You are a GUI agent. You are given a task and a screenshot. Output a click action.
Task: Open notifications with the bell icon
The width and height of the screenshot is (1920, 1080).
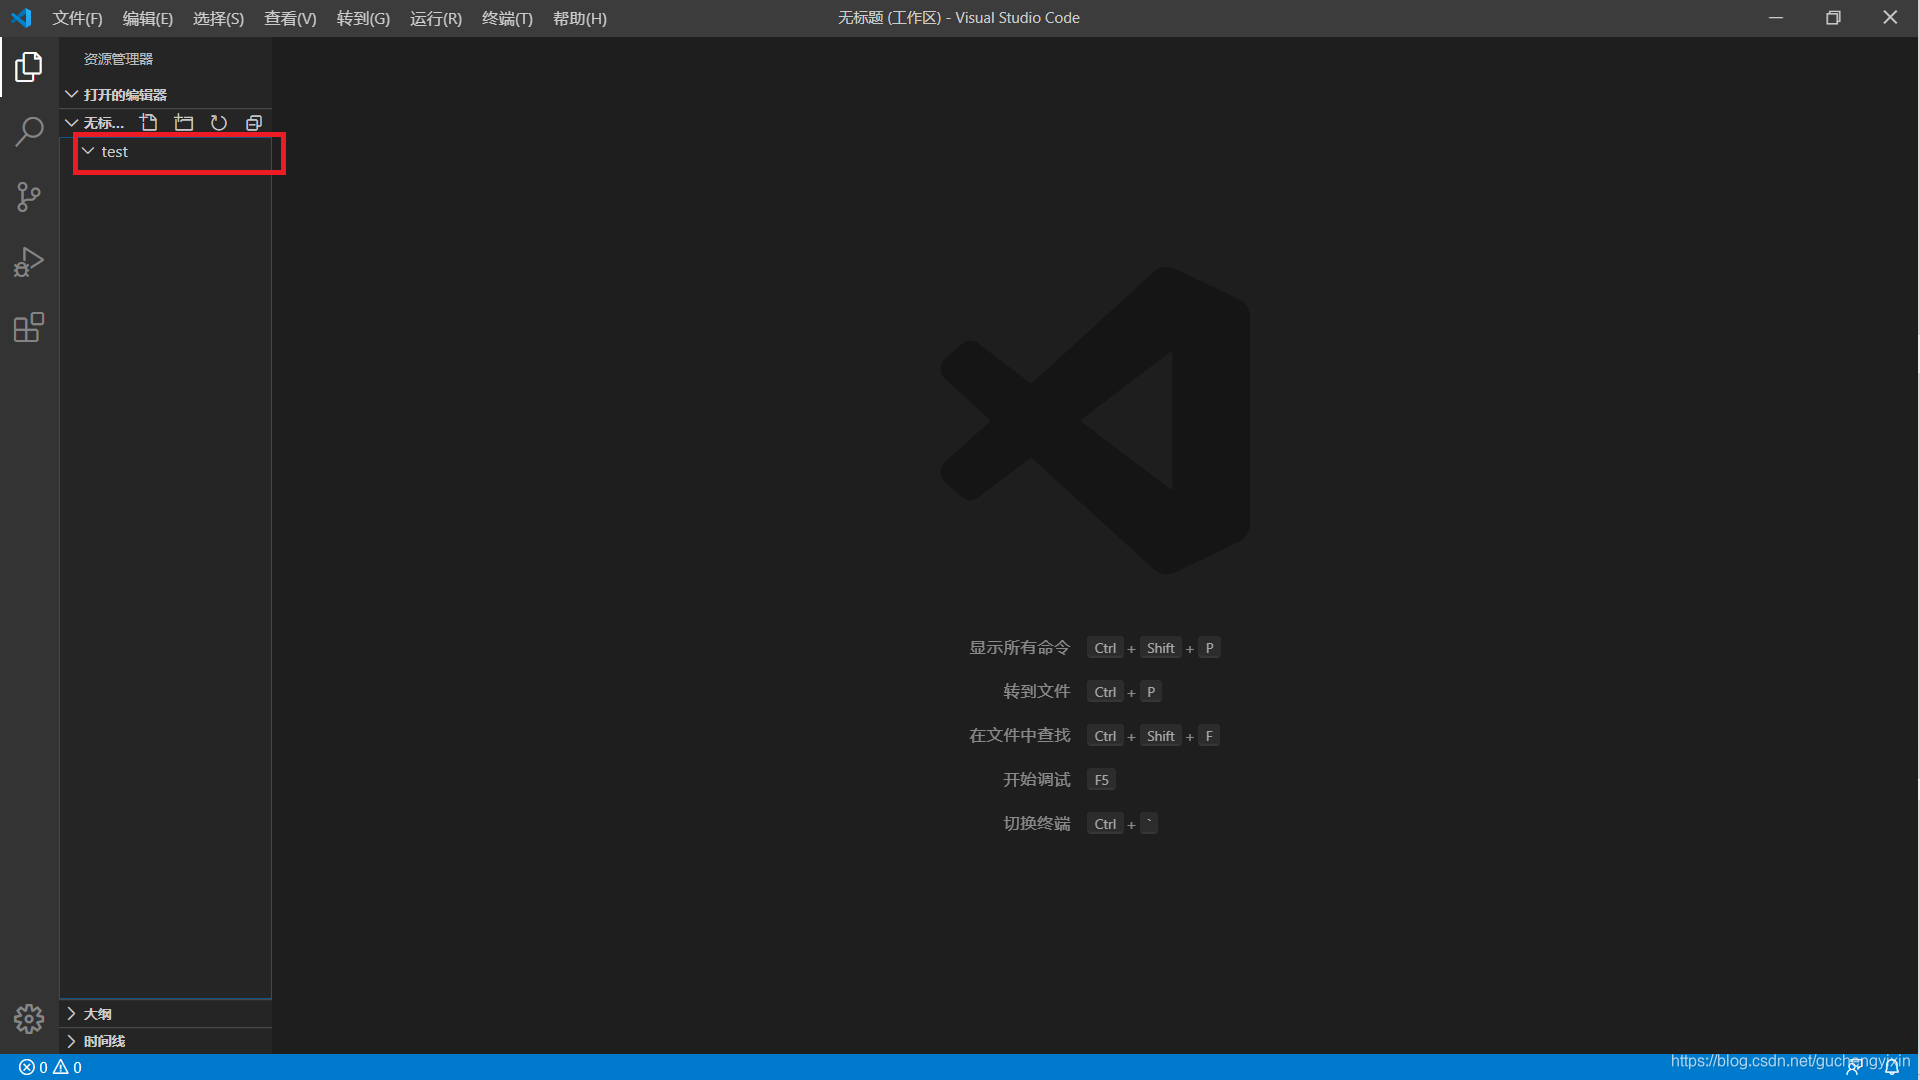(x=1892, y=1068)
